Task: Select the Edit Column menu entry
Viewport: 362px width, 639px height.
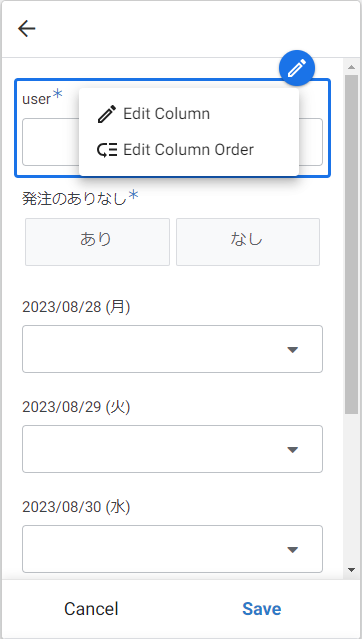Action: 189,114
